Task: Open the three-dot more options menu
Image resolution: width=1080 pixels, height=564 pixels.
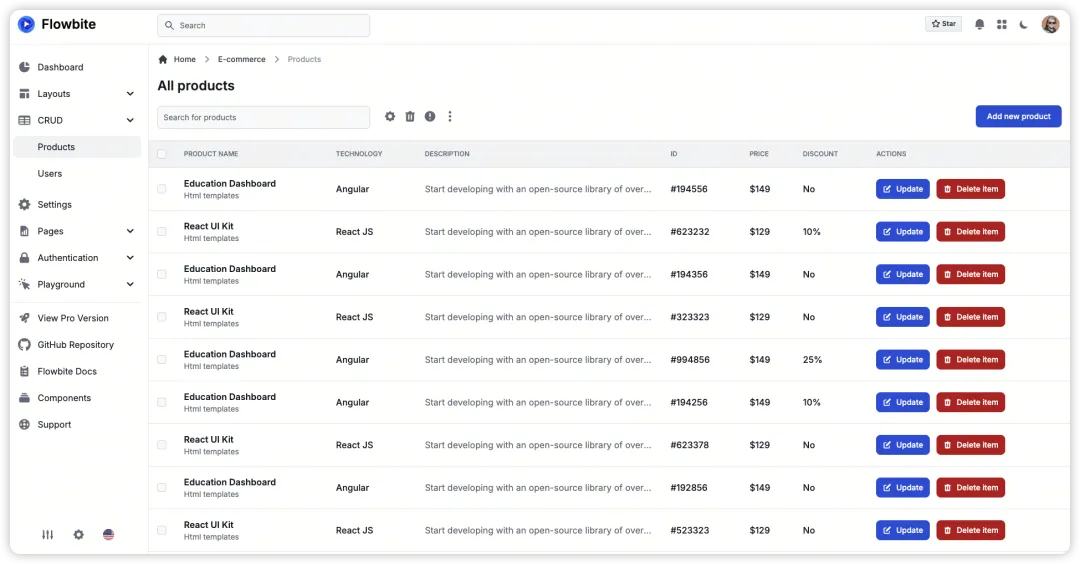Action: 450,117
